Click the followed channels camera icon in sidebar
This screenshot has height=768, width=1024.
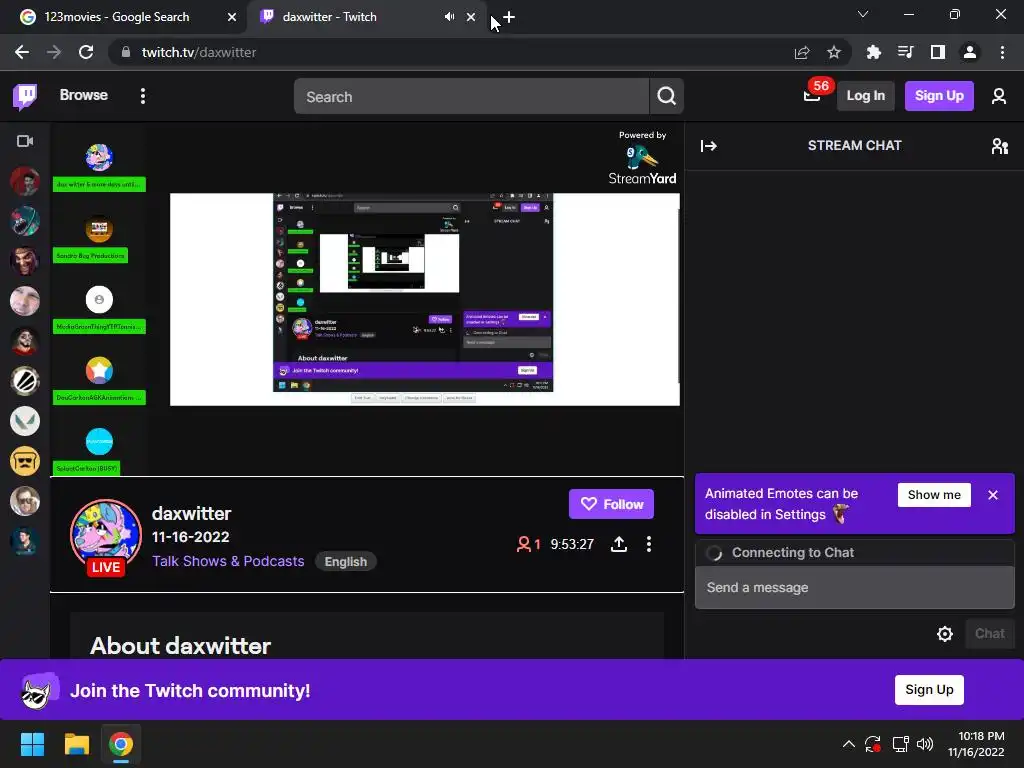coord(25,141)
